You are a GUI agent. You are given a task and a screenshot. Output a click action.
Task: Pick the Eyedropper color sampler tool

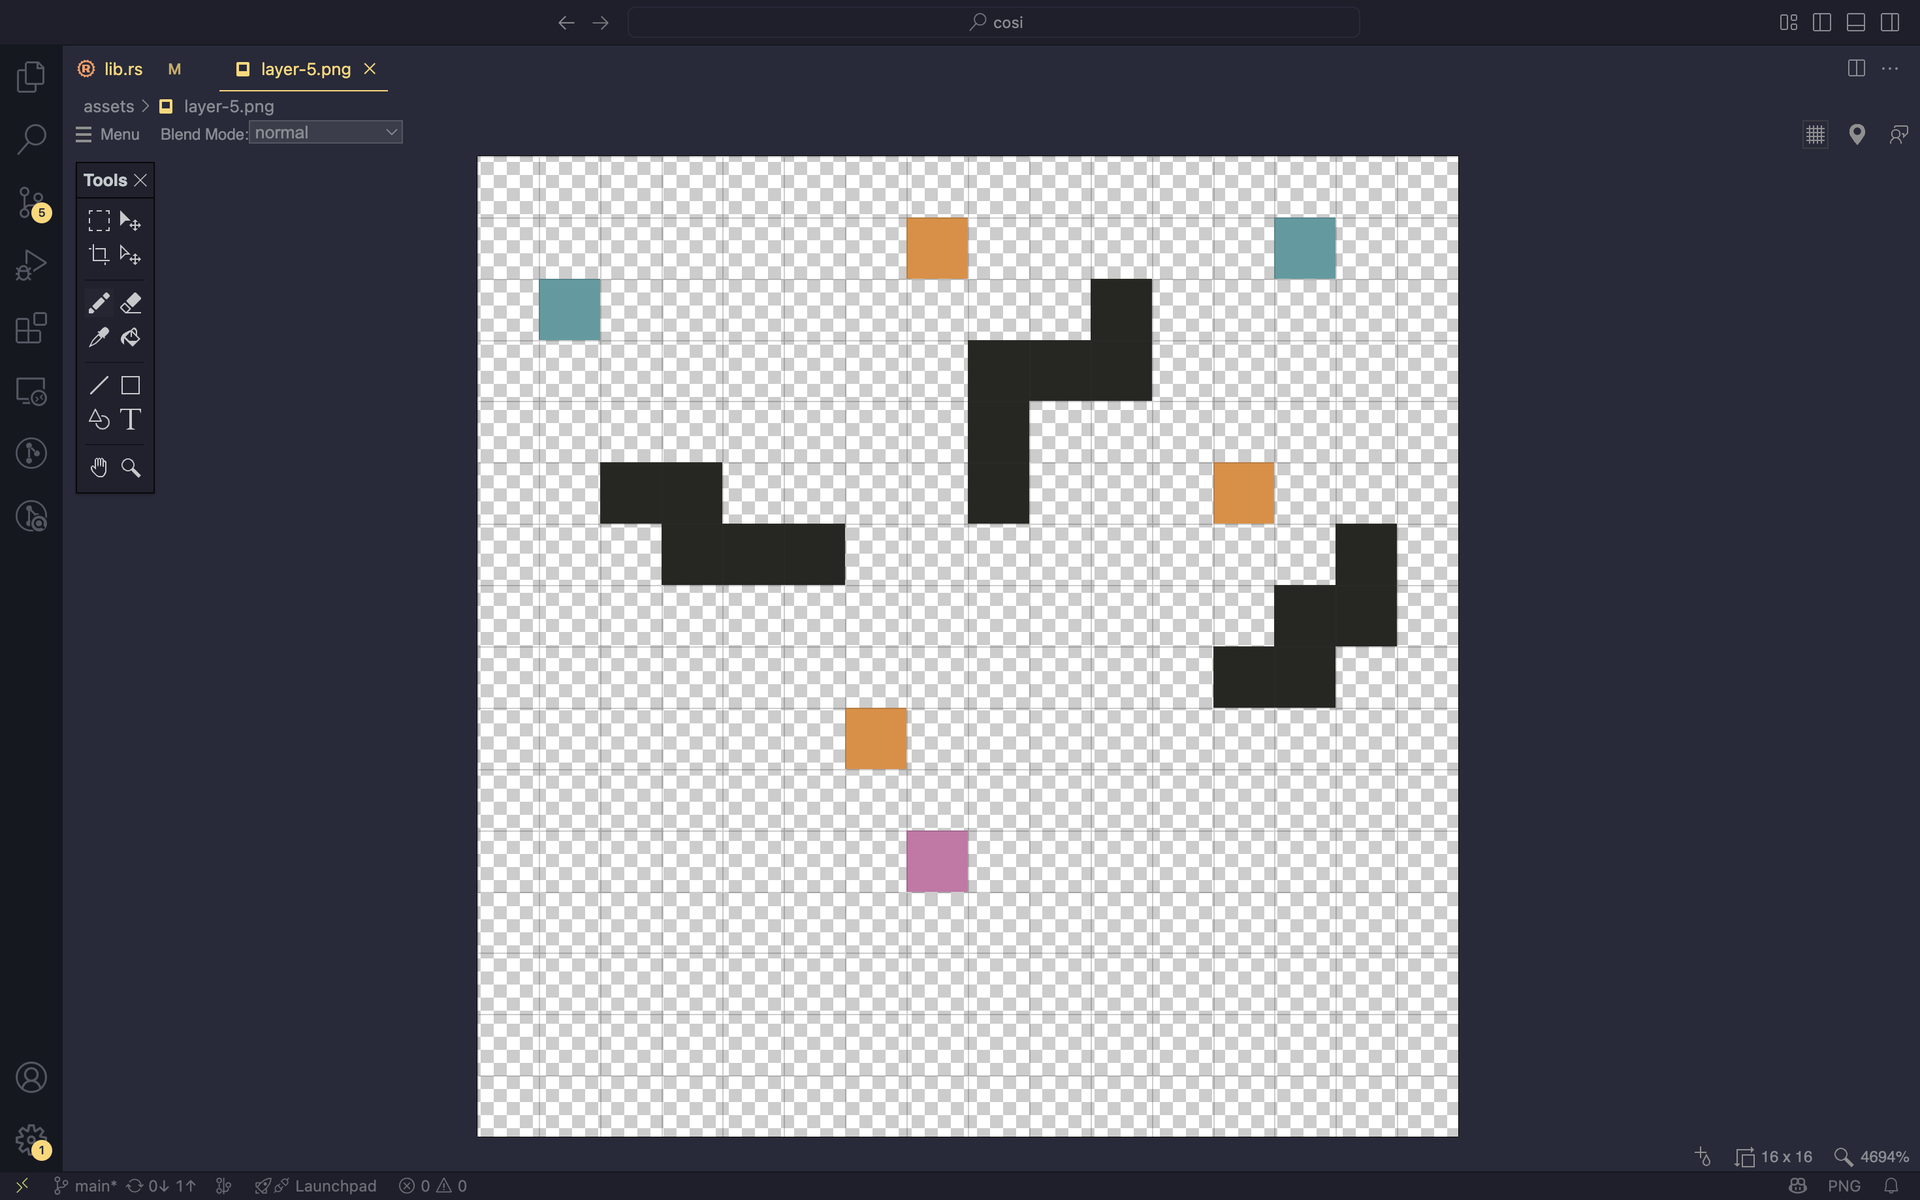click(x=98, y=338)
